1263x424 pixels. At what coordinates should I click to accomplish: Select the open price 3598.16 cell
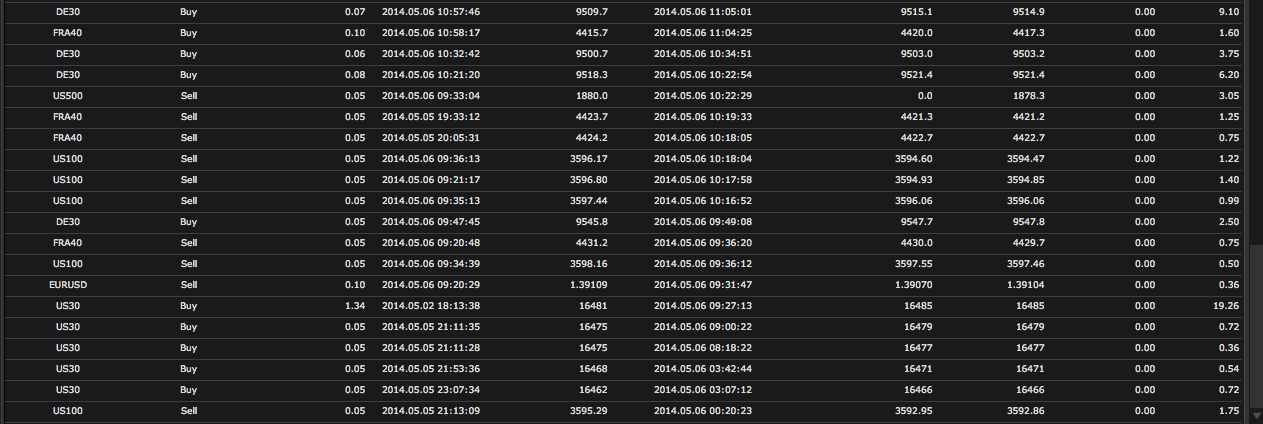589,264
